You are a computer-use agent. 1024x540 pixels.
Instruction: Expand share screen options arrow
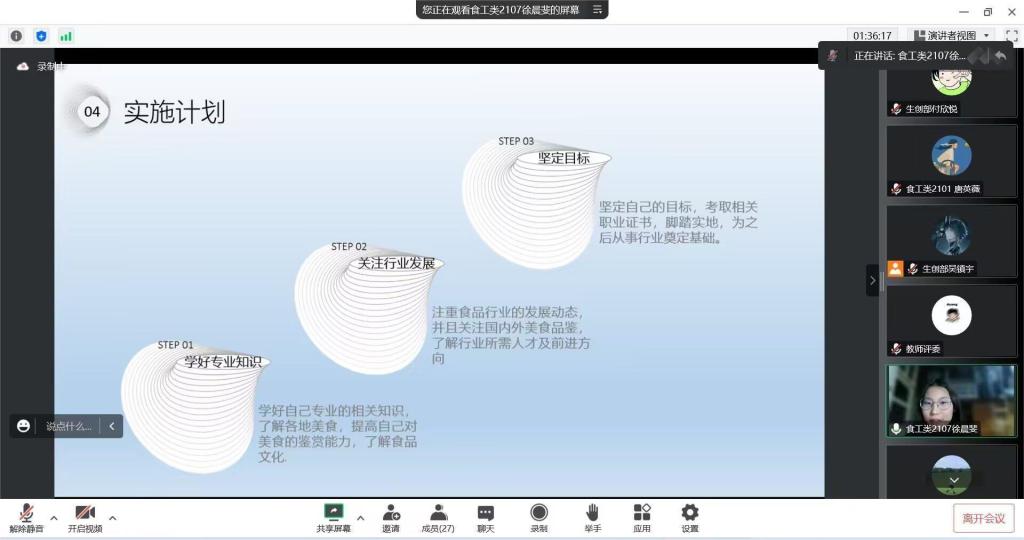pos(360,518)
